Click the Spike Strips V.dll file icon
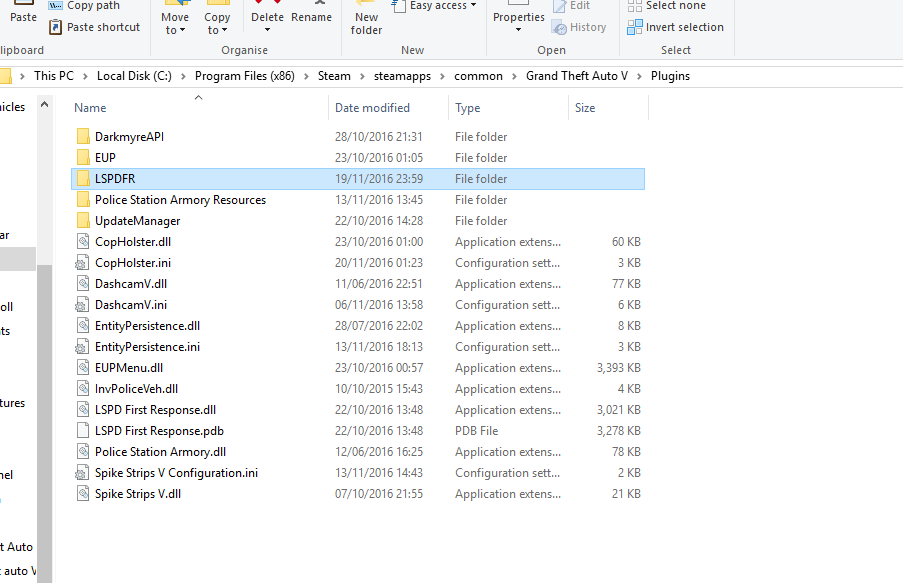The height and width of the screenshot is (583, 903). 83,494
